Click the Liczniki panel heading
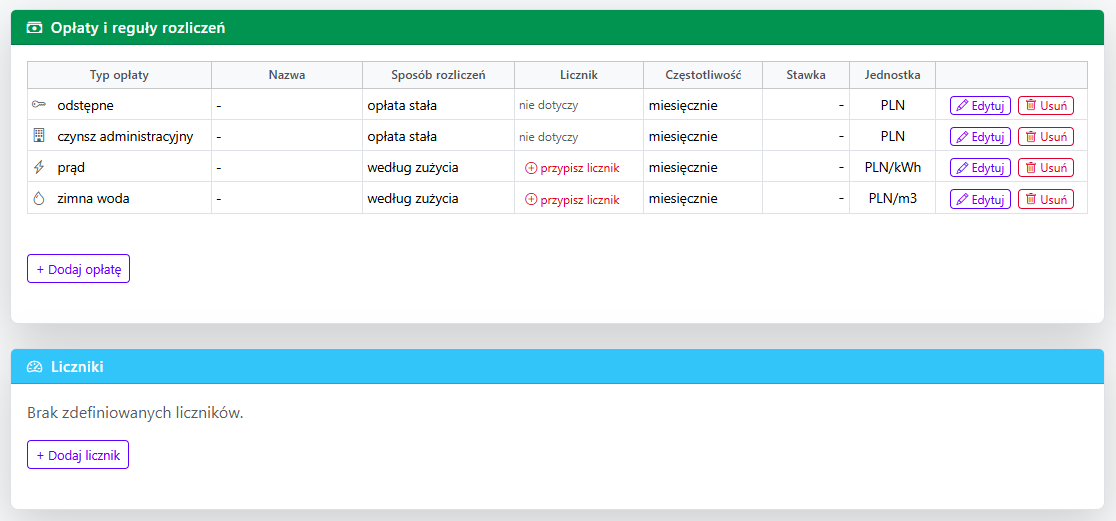1116x521 pixels. click(x=78, y=367)
